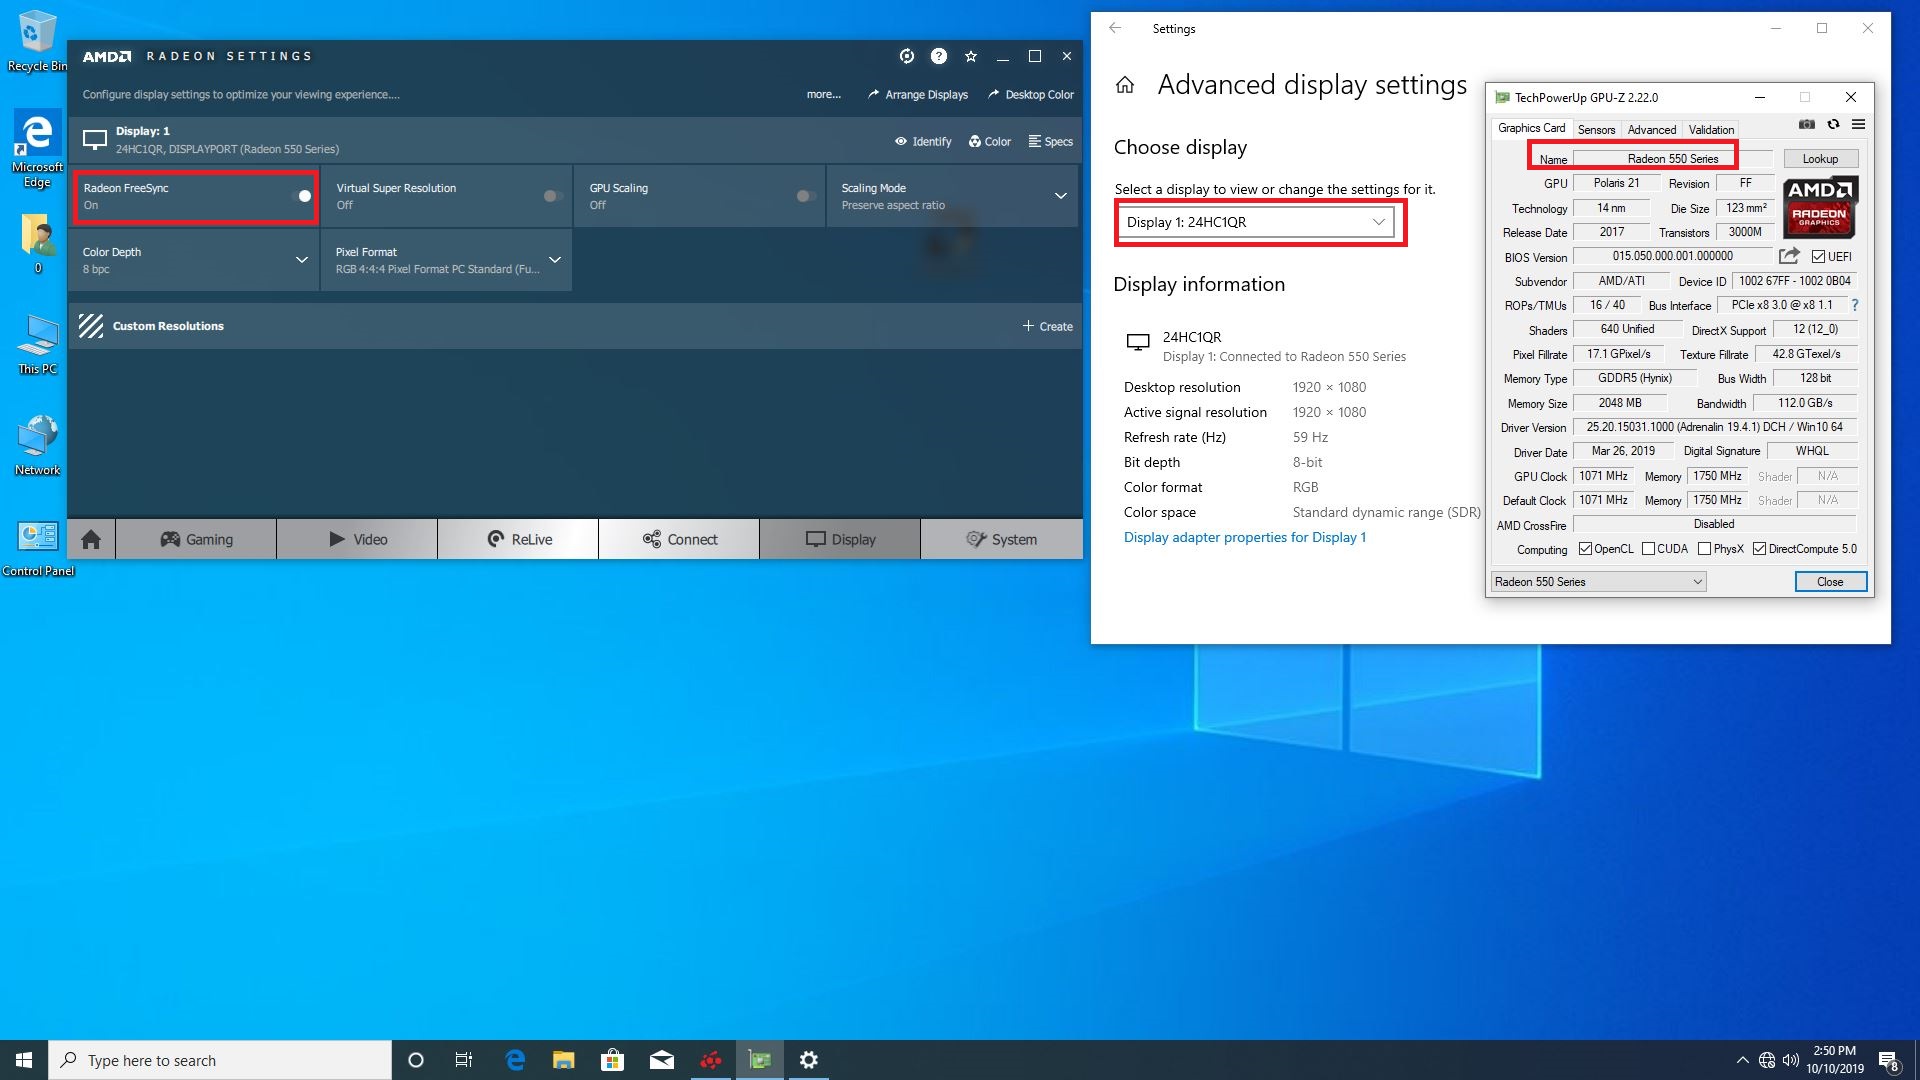Open Radeon 550 Series GPU selector dropdown
This screenshot has height=1080, width=1920.
(x=1598, y=582)
